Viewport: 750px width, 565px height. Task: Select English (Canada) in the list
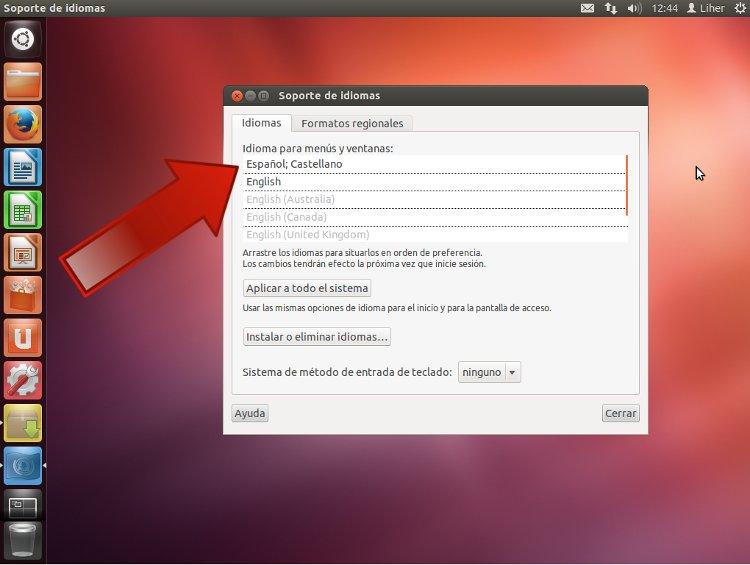click(434, 217)
